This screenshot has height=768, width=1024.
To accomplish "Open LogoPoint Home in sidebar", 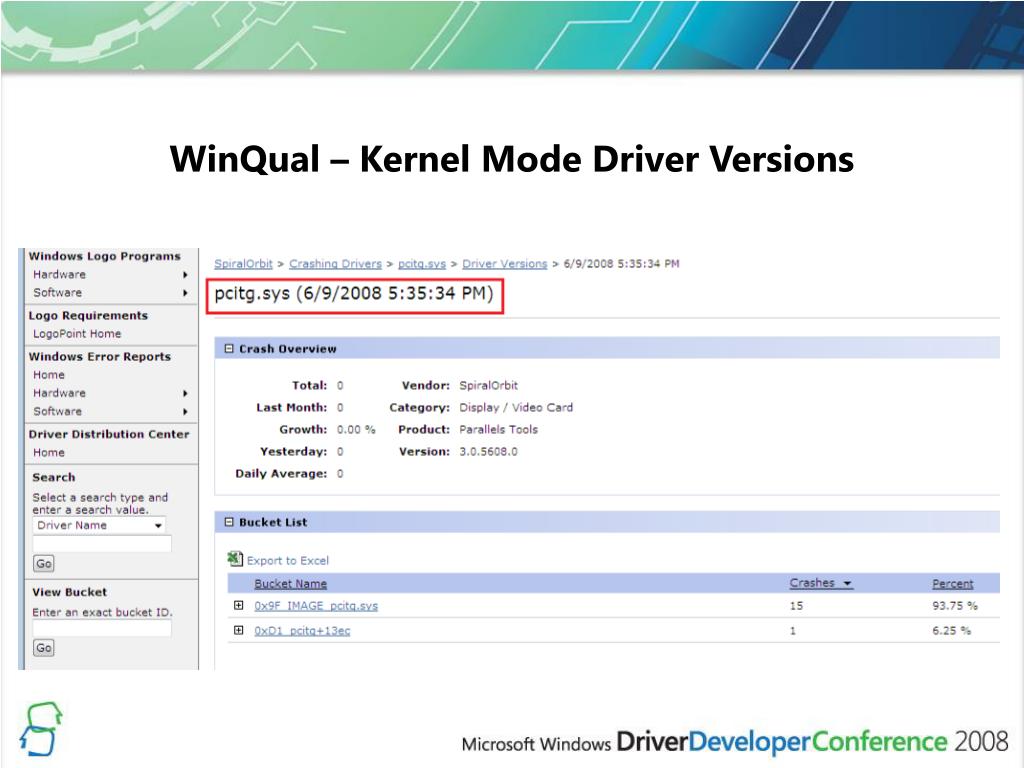I will [77, 334].
